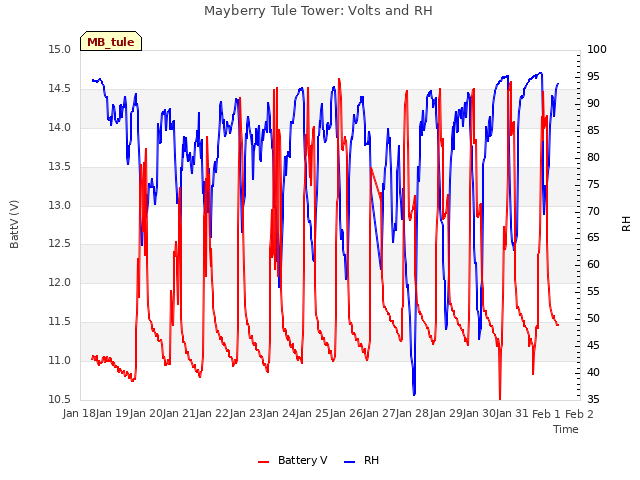Click the 70 right axis label
Viewport: 640px width, 480px height.
(x=593, y=211)
